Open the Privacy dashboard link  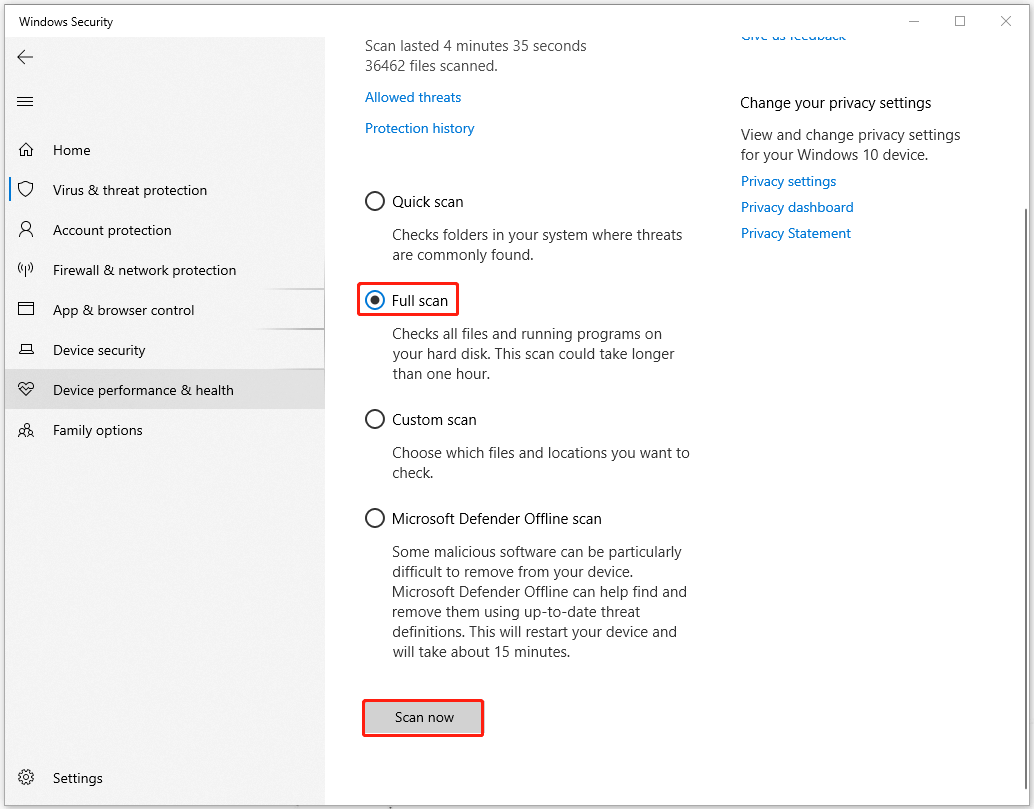pos(797,207)
